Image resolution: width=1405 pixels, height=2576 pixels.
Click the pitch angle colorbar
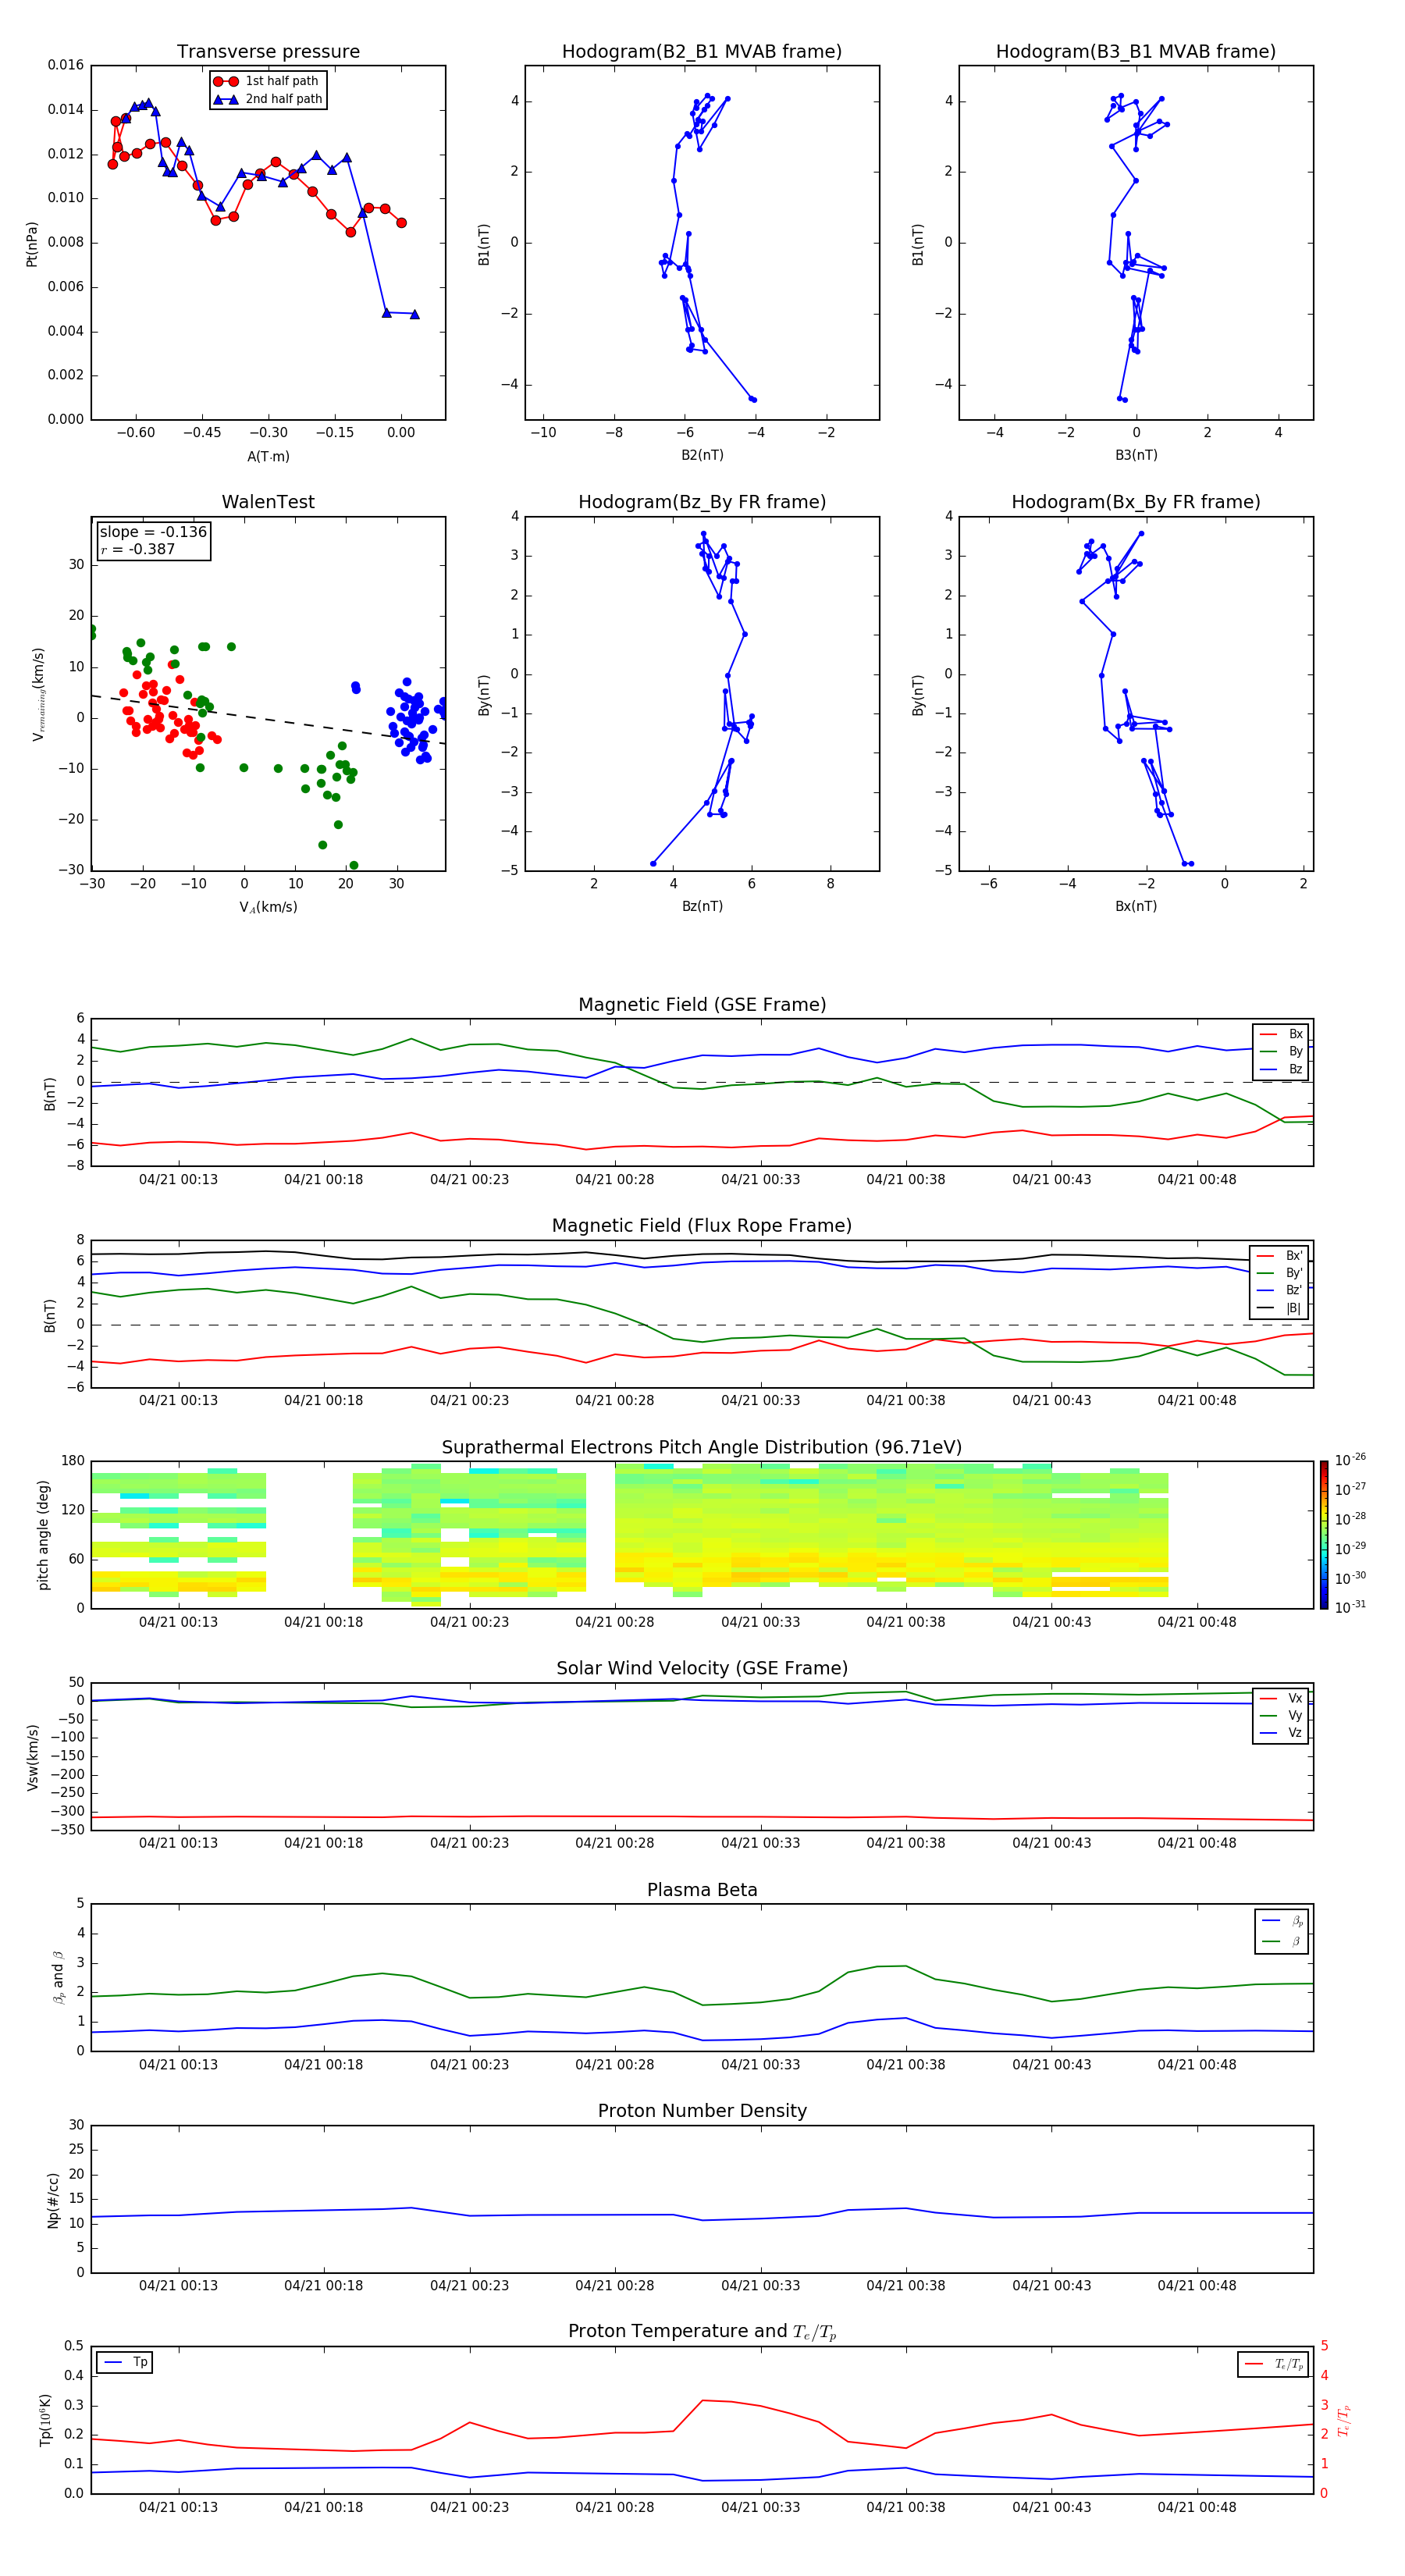click(1323, 1535)
